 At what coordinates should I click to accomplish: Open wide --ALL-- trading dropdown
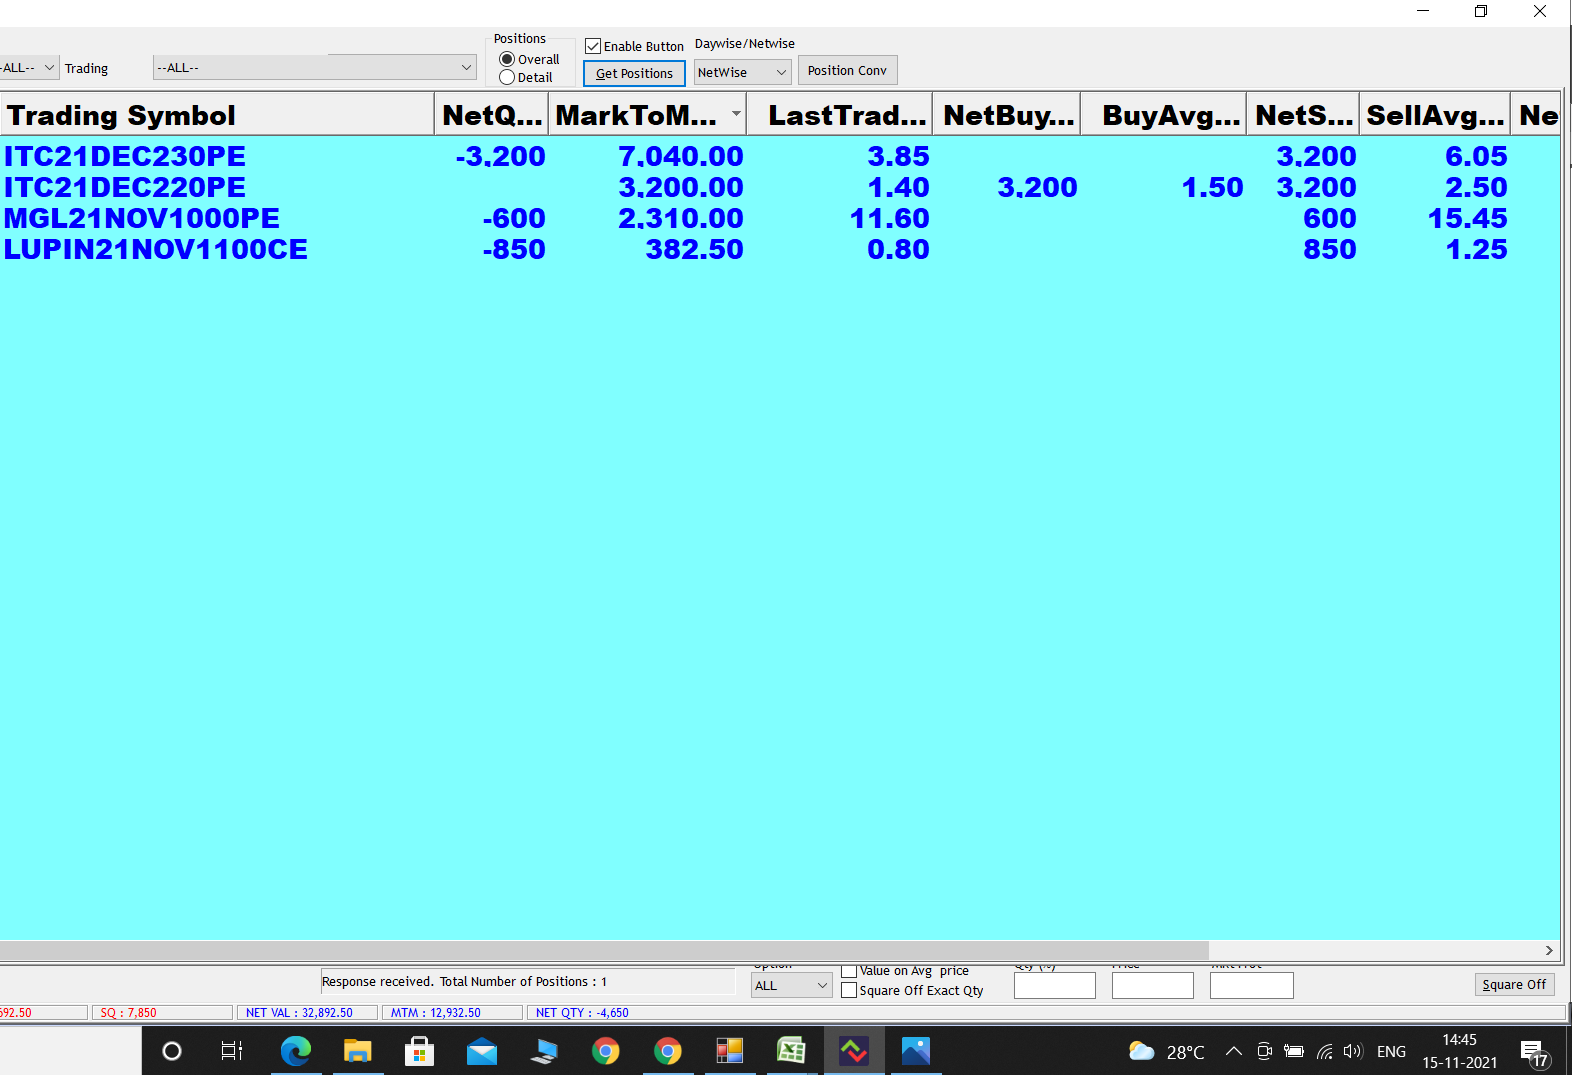point(315,67)
